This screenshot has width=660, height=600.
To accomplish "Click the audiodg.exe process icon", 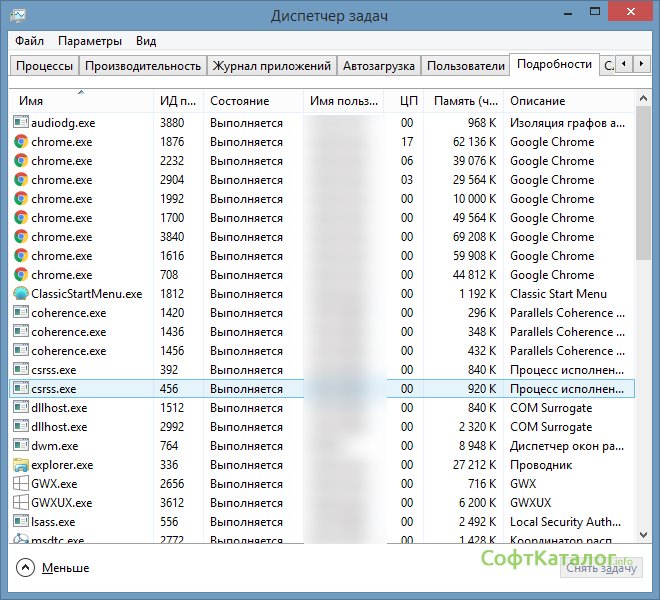I will (x=21, y=123).
